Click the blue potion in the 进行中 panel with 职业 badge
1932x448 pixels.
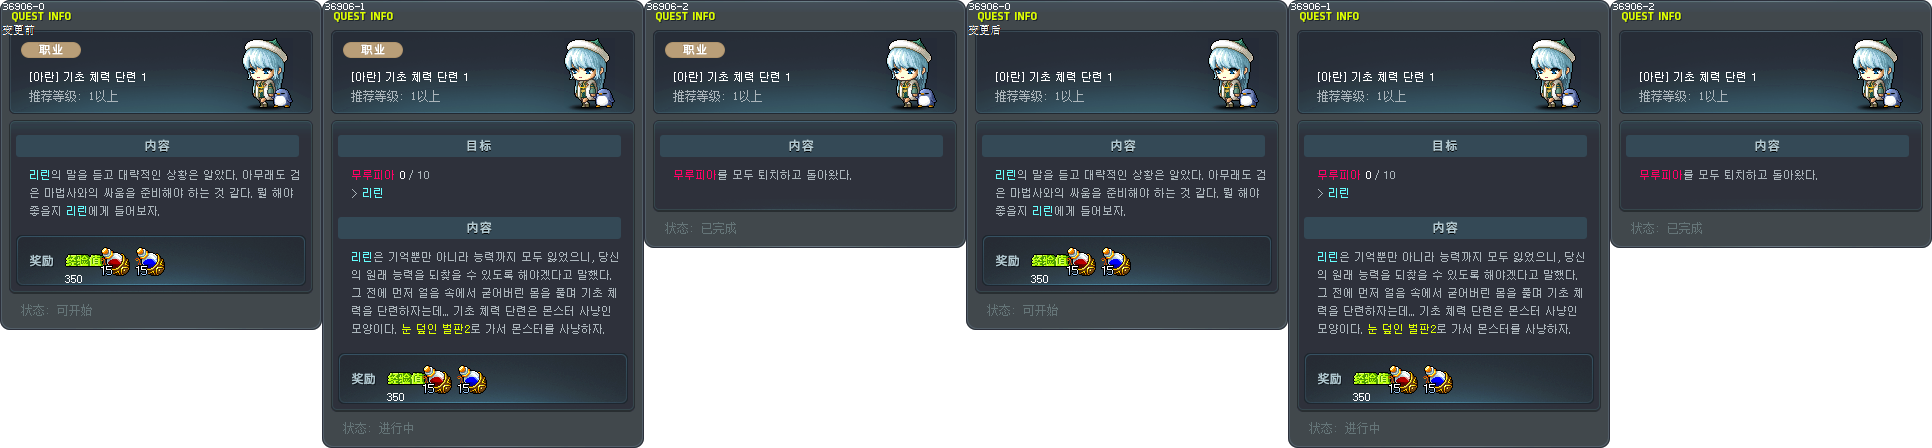(x=472, y=380)
